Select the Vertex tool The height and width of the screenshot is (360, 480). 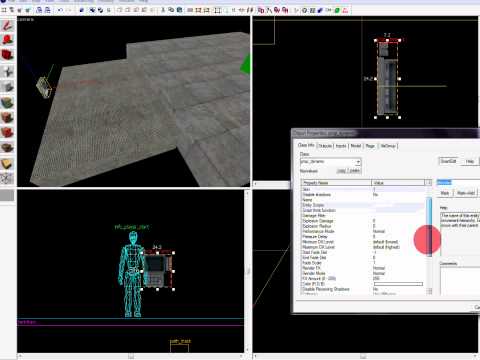pos(7,178)
